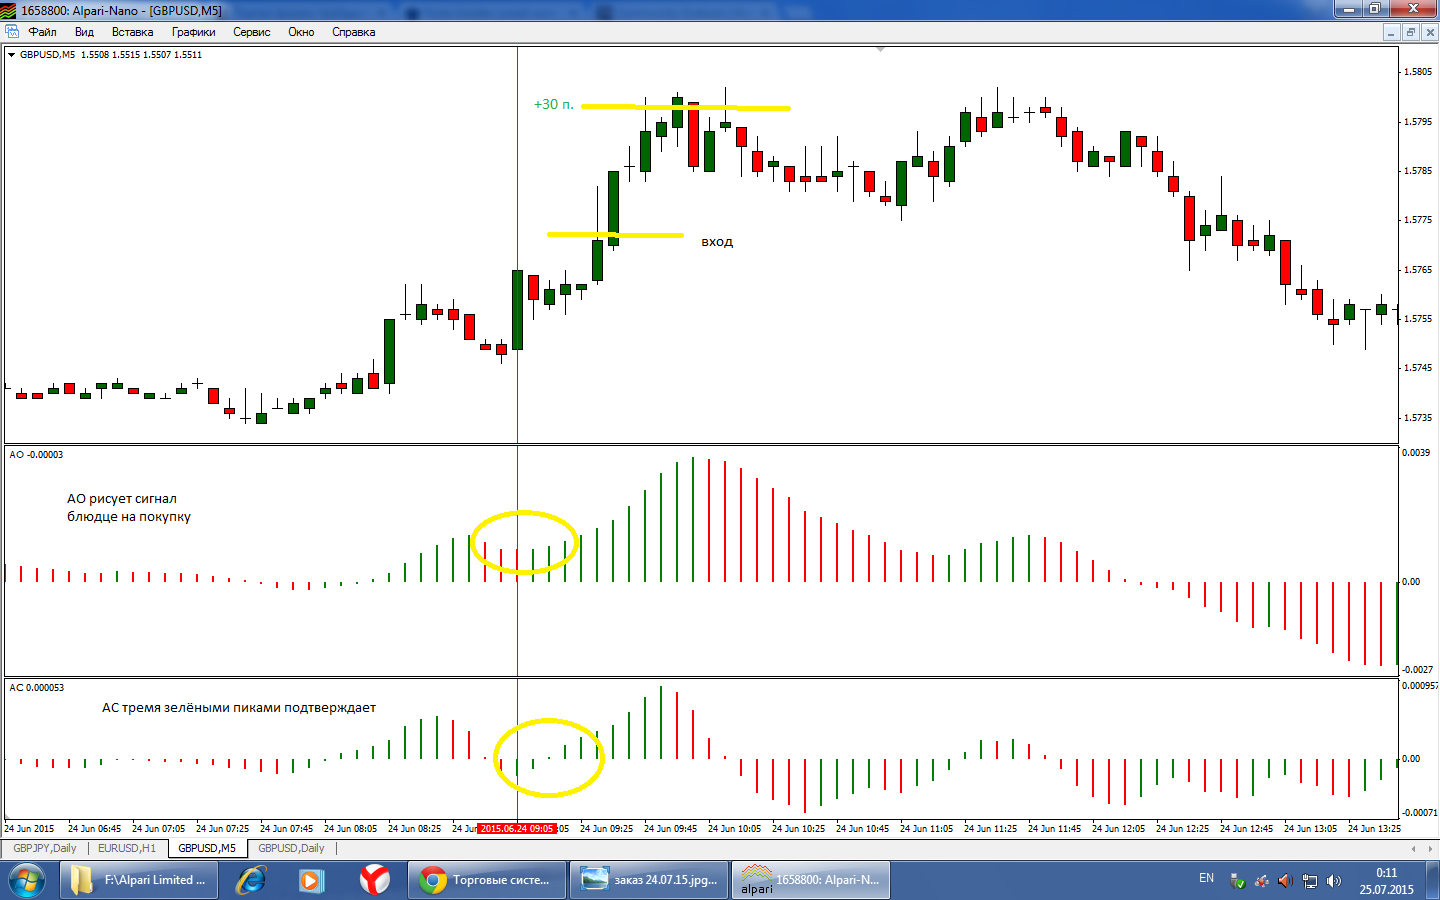
Task: Switch to Chrome 'Торговые систе...' window
Action: (x=487, y=880)
